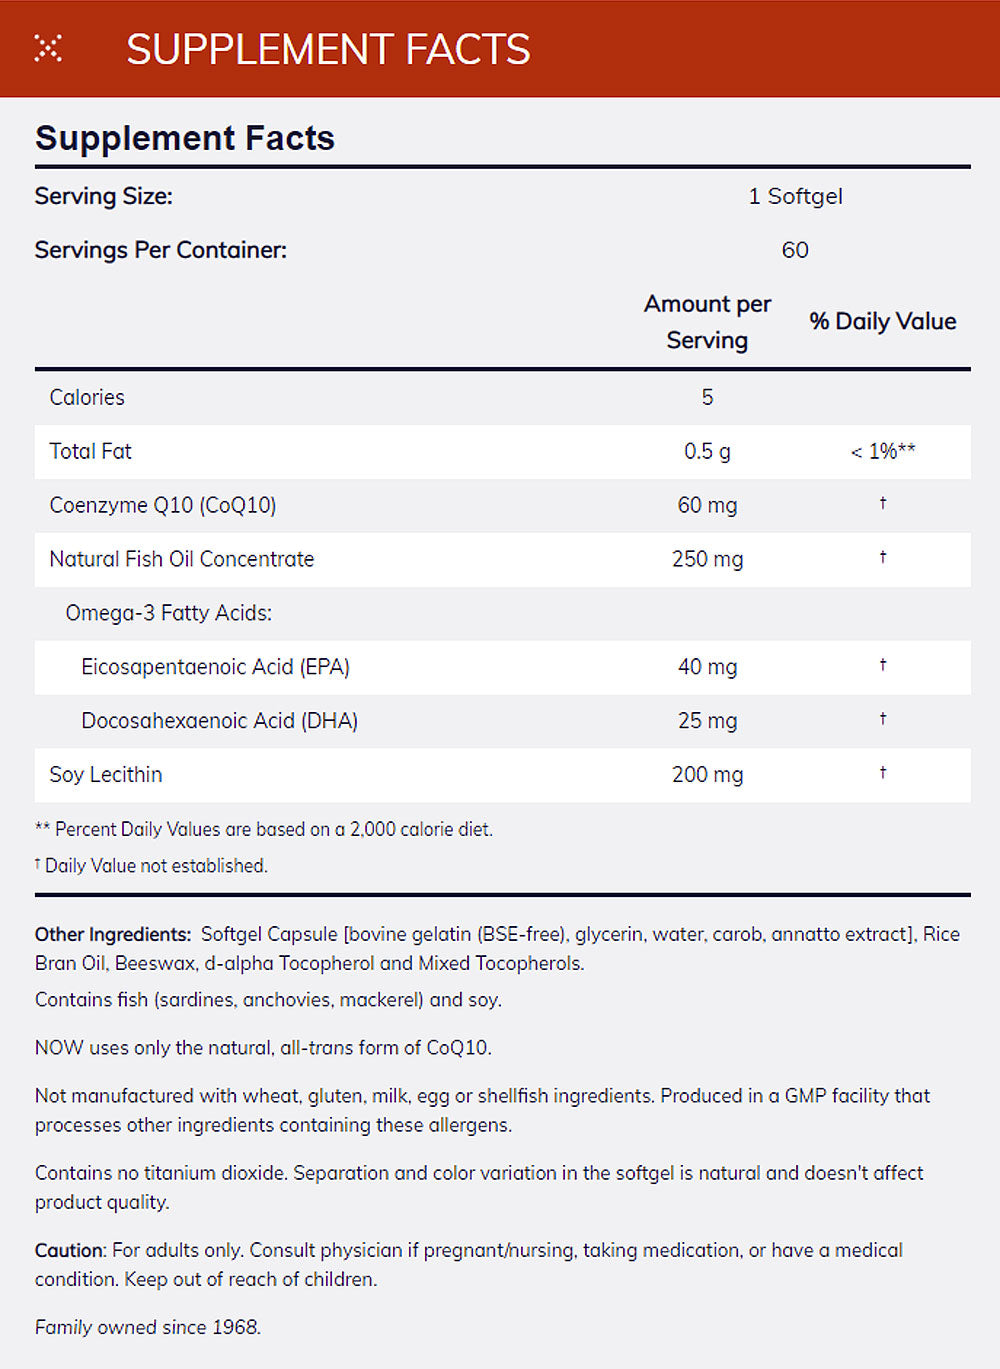Click the SUPPLEMENT FACTS header title

tap(328, 49)
